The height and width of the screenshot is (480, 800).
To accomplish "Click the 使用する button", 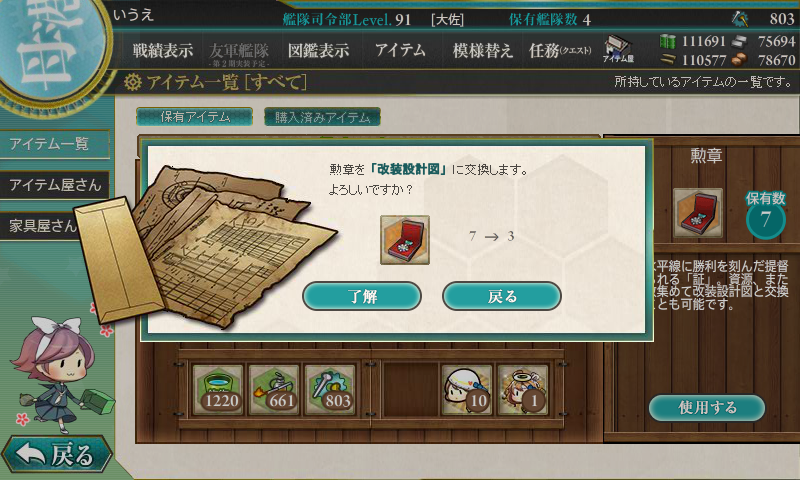I will 707,408.
